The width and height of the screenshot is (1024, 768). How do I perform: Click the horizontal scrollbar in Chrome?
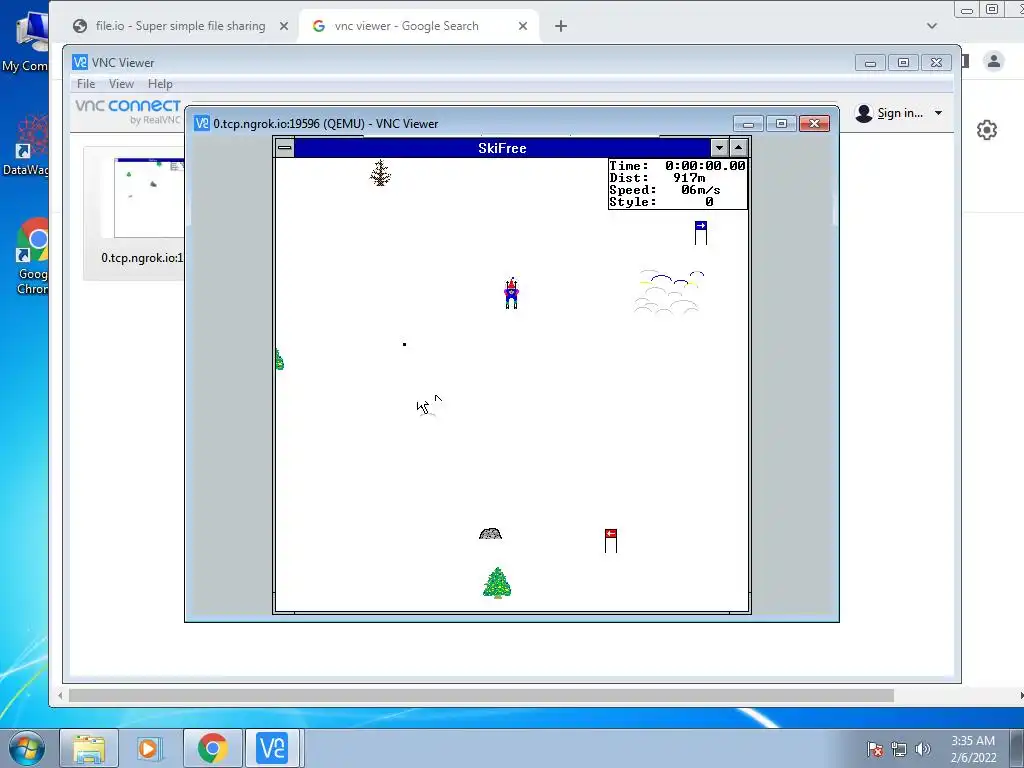click(481, 696)
